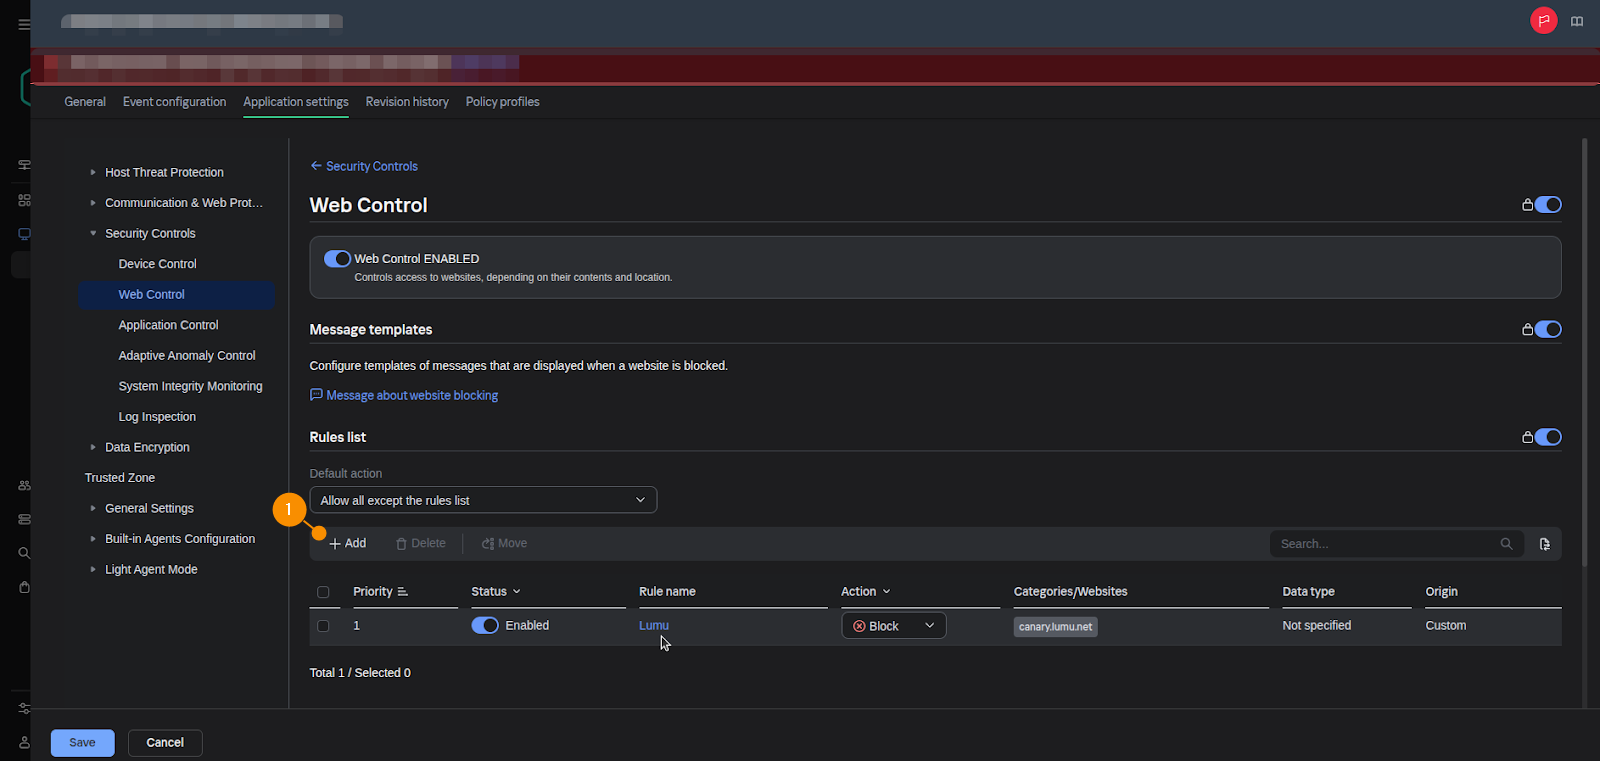Open the Block action dropdown for Lumu

pyautogui.click(x=893, y=626)
